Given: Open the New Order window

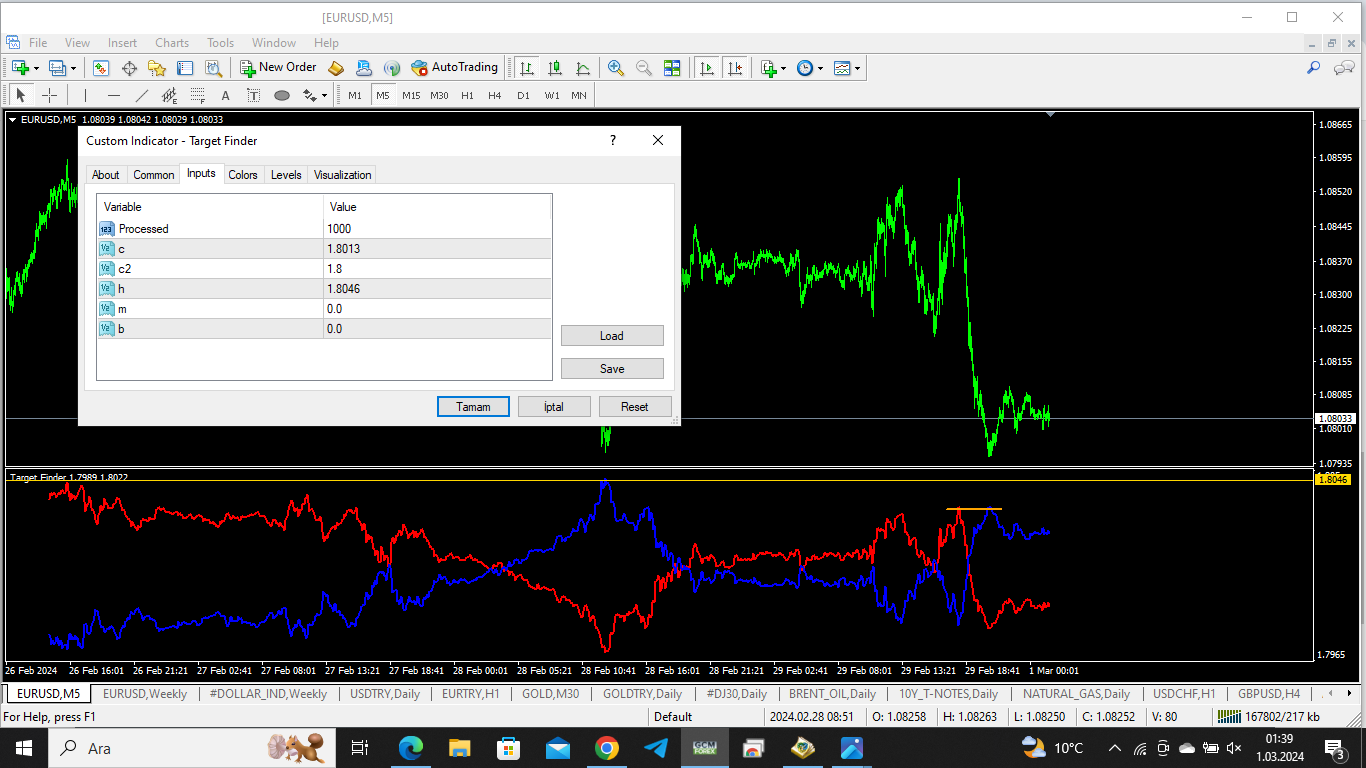Looking at the screenshot, I should (278, 68).
